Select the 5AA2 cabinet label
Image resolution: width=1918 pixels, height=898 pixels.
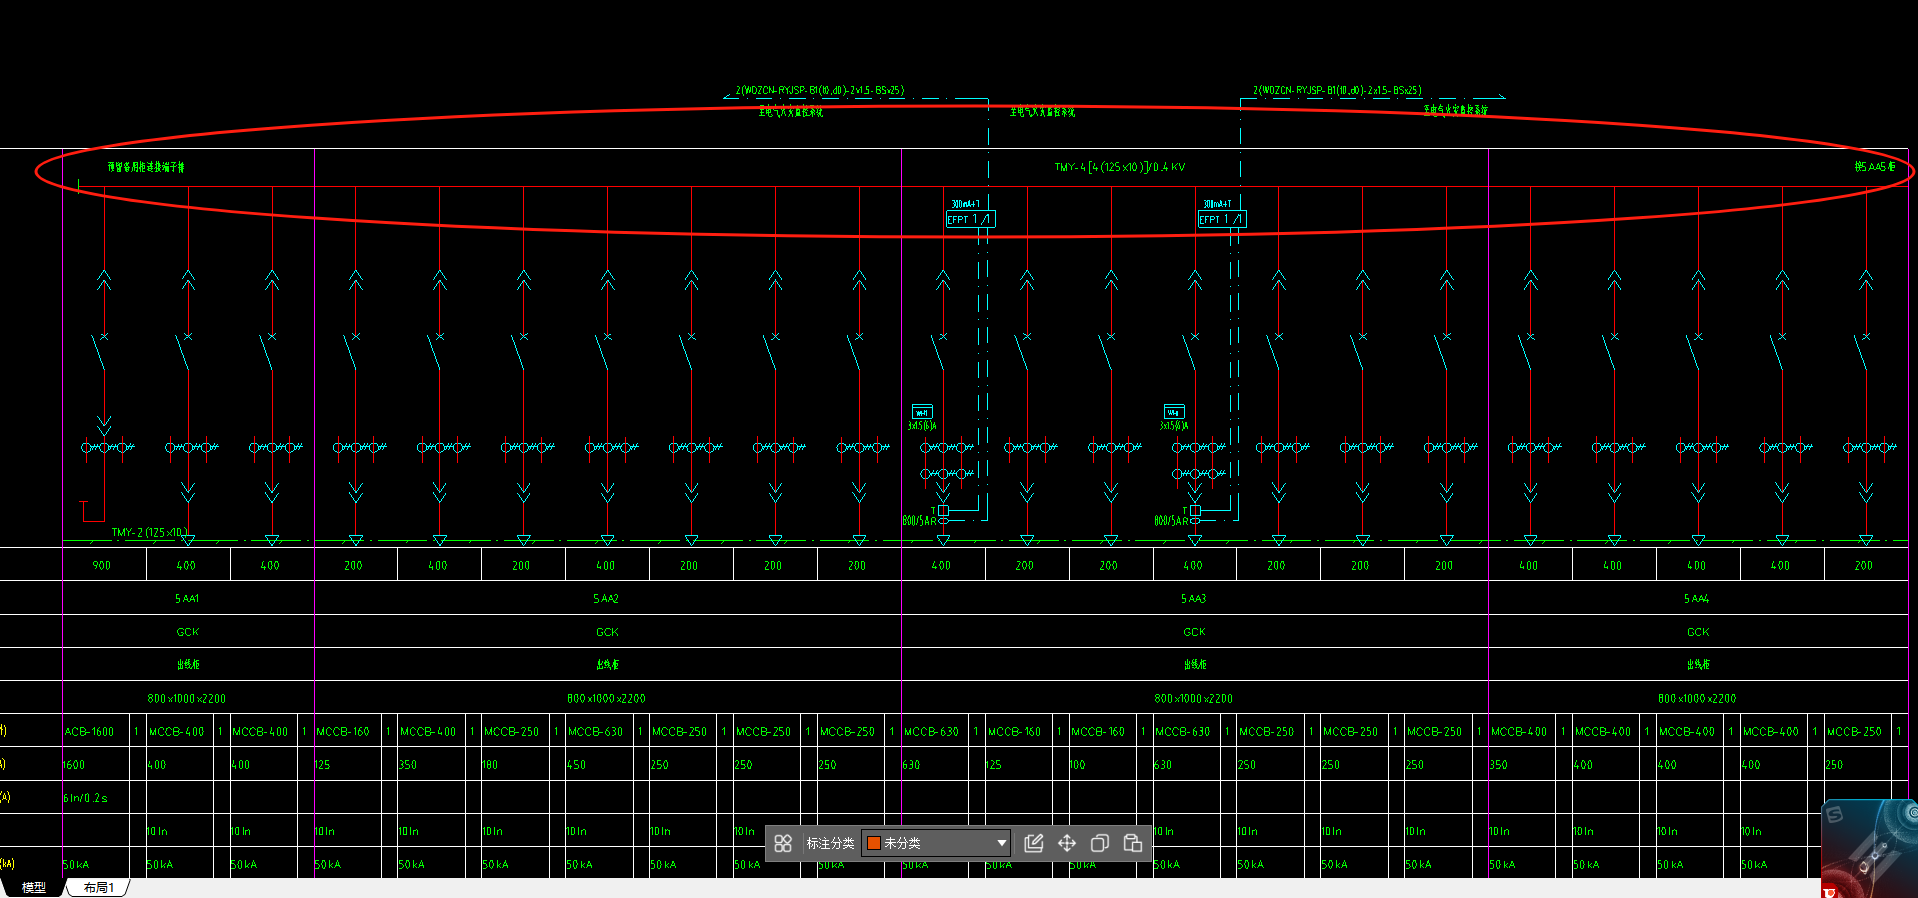pos(606,599)
